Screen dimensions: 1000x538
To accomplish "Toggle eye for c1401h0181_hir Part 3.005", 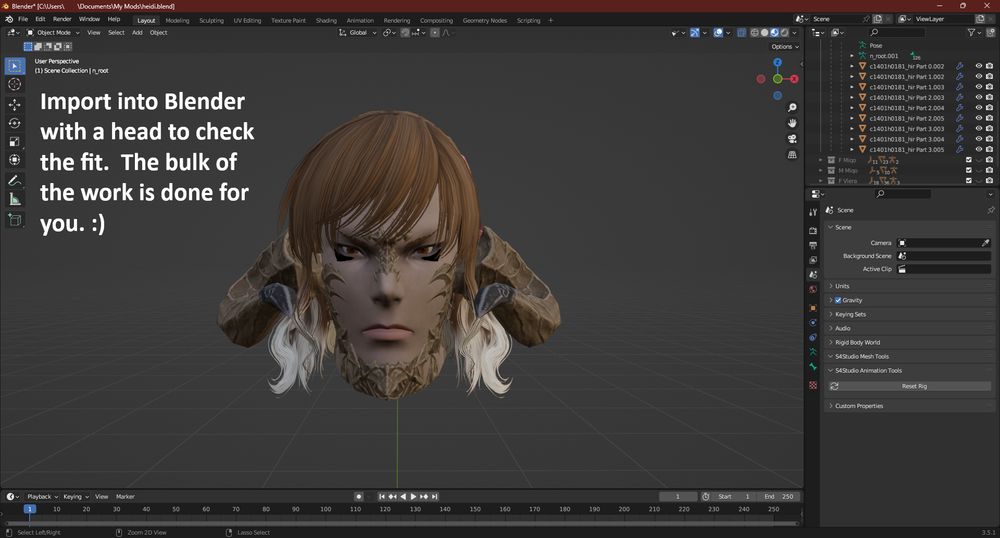I will coord(978,150).
